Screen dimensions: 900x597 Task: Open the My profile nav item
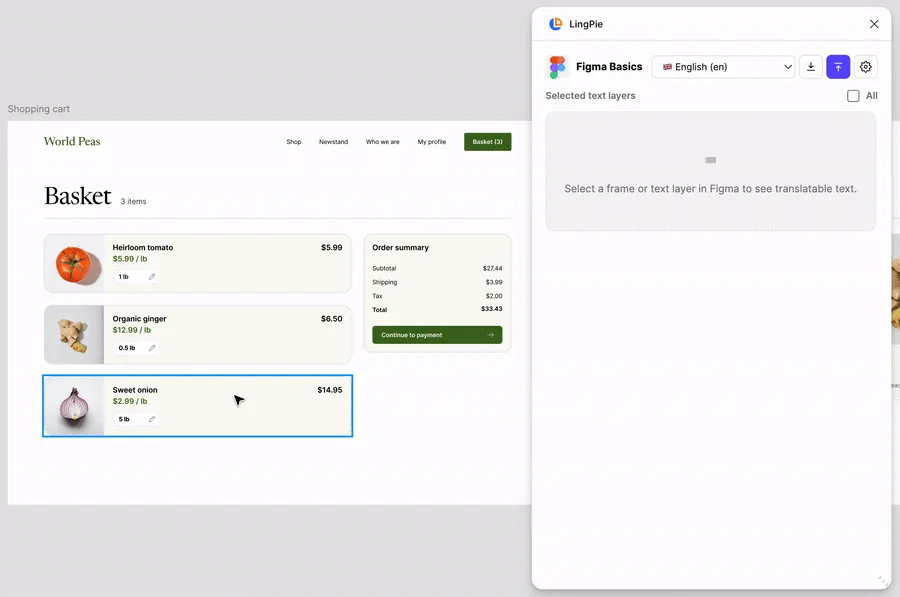coord(432,142)
